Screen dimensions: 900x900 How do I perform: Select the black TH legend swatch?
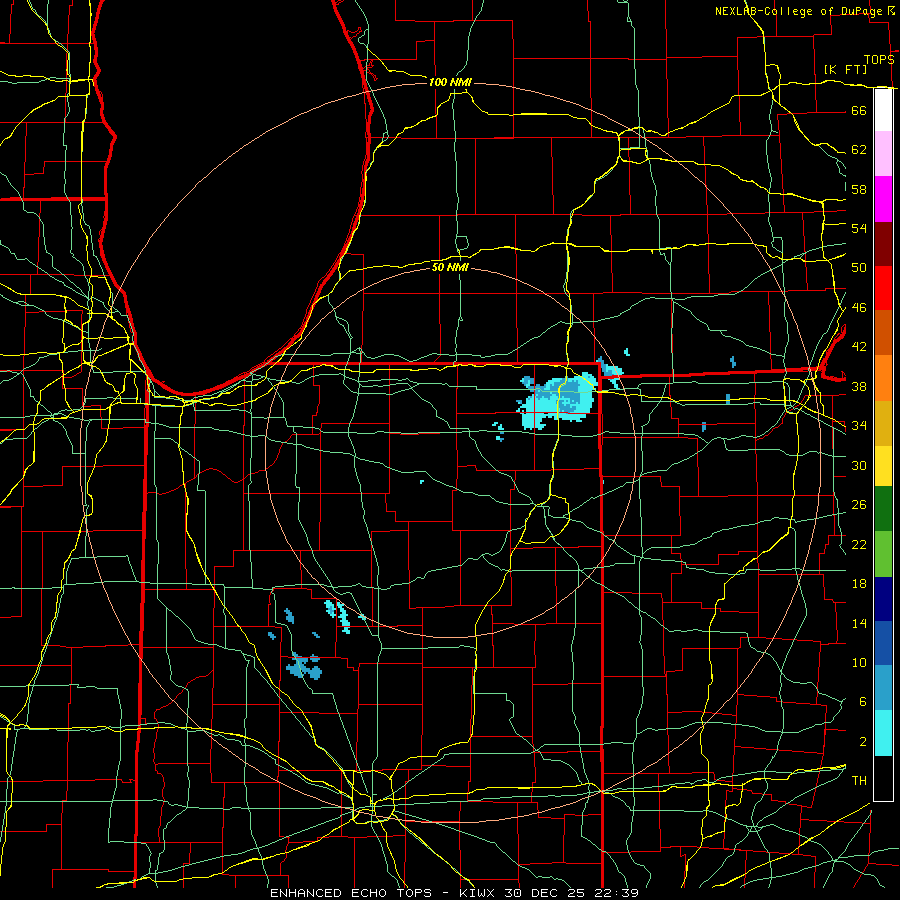pos(883,778)
